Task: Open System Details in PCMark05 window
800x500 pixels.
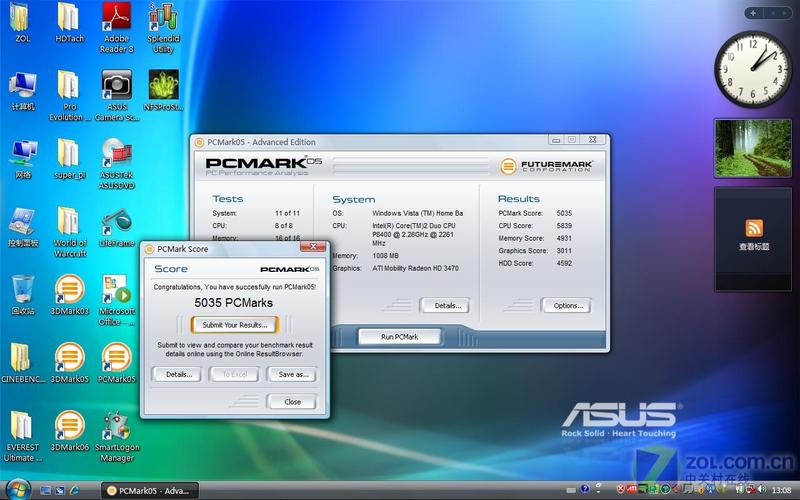Action: pos(447,306)
